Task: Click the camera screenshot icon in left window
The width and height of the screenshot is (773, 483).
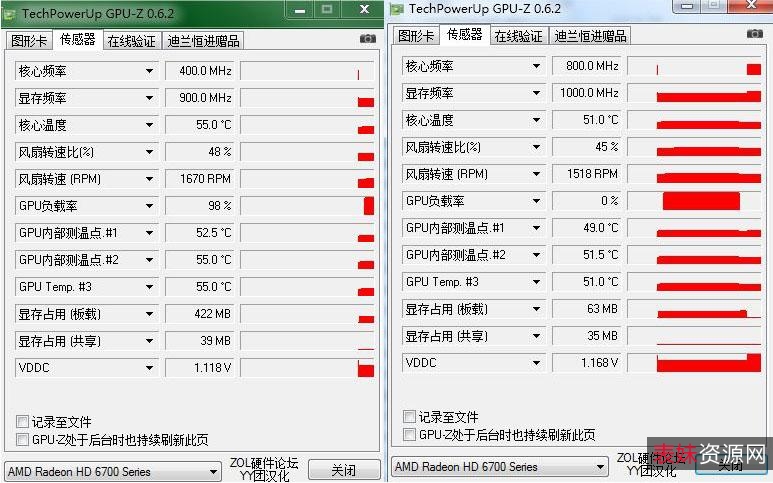Action: click(368, 38)
